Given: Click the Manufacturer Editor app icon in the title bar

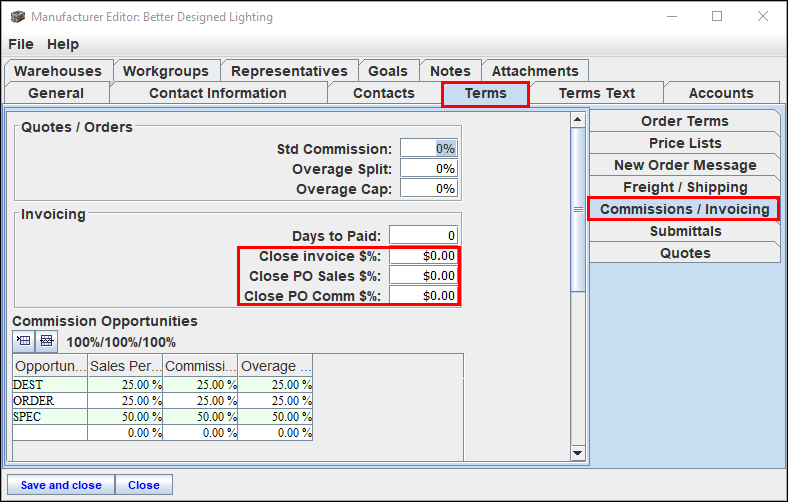Looking at the screenshot, I should [x=18, y=17].
